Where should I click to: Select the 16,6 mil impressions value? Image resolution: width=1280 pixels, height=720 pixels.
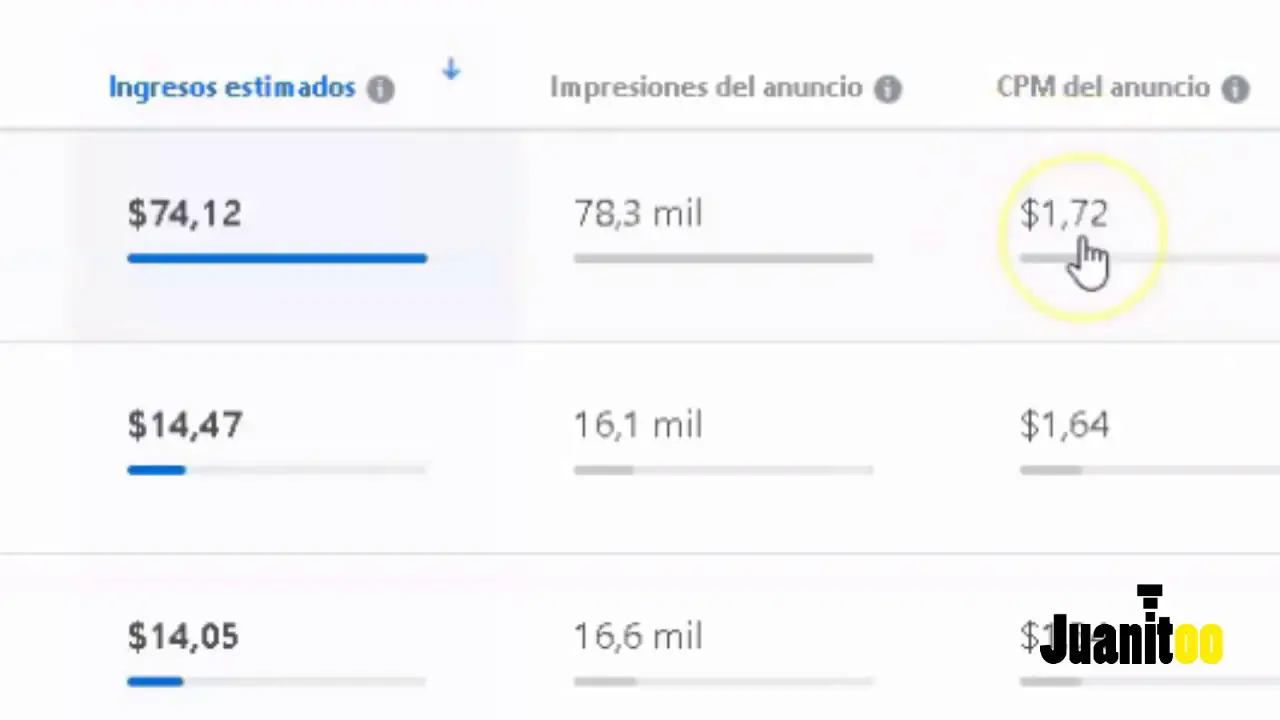click(637, 637)
